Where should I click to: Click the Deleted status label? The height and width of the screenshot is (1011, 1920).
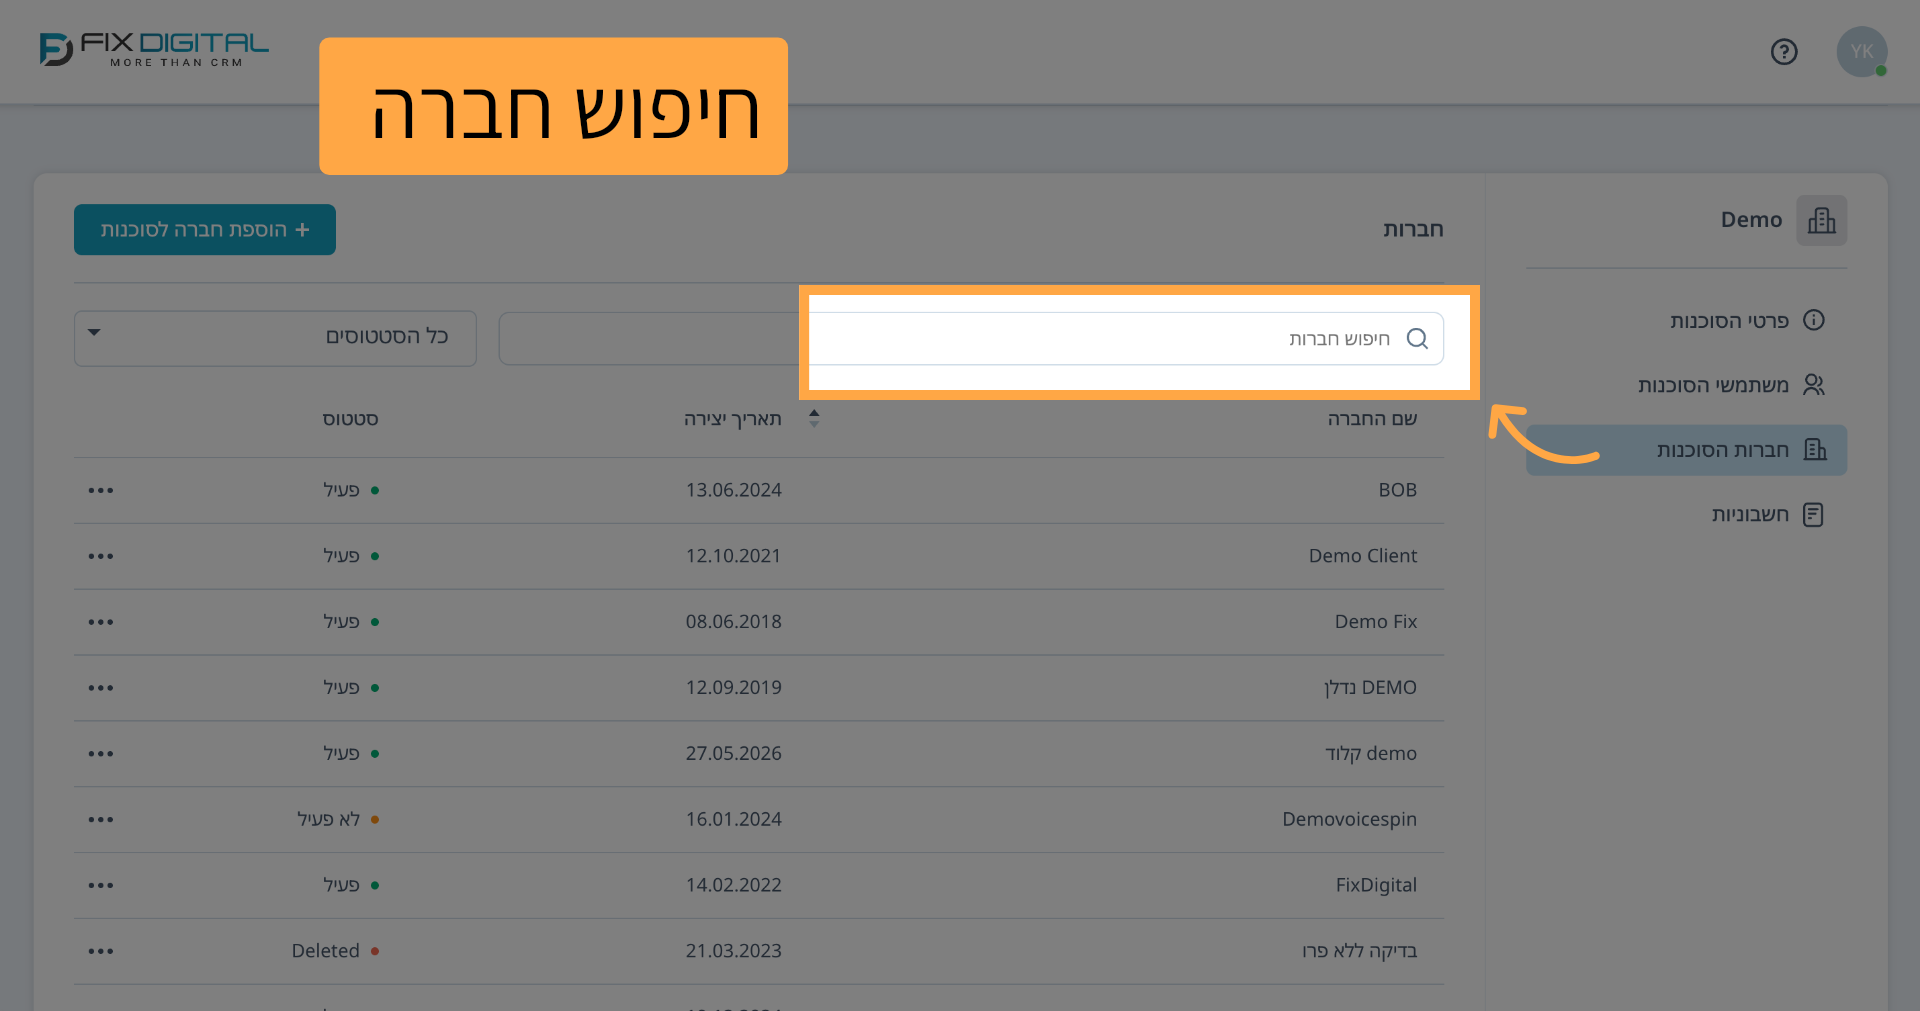click(x=326, y=951)
